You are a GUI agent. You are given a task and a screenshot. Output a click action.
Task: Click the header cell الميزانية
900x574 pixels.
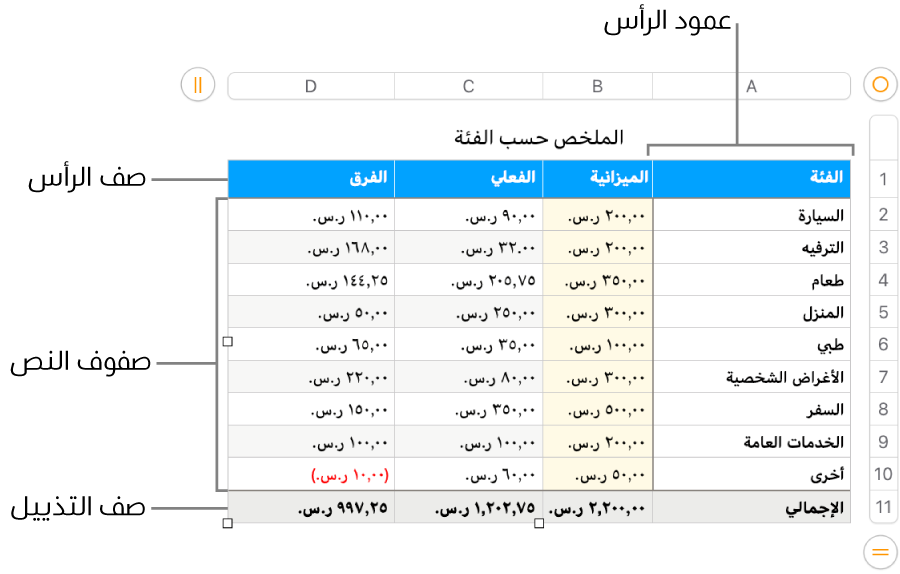[x=598, y=179]
